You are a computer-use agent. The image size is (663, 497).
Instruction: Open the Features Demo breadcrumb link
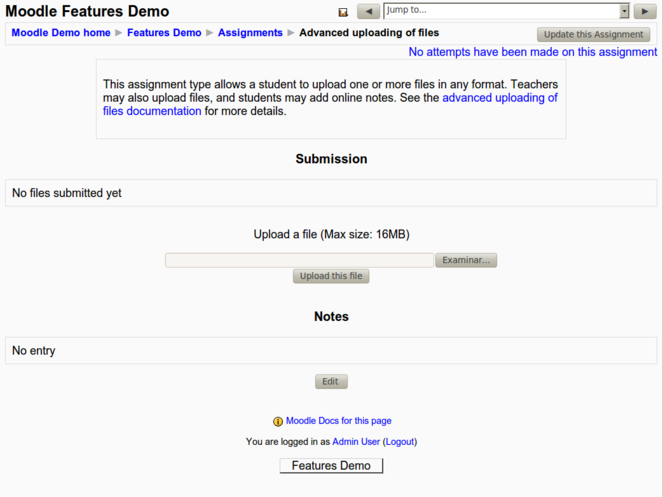[x=164, y=33]
